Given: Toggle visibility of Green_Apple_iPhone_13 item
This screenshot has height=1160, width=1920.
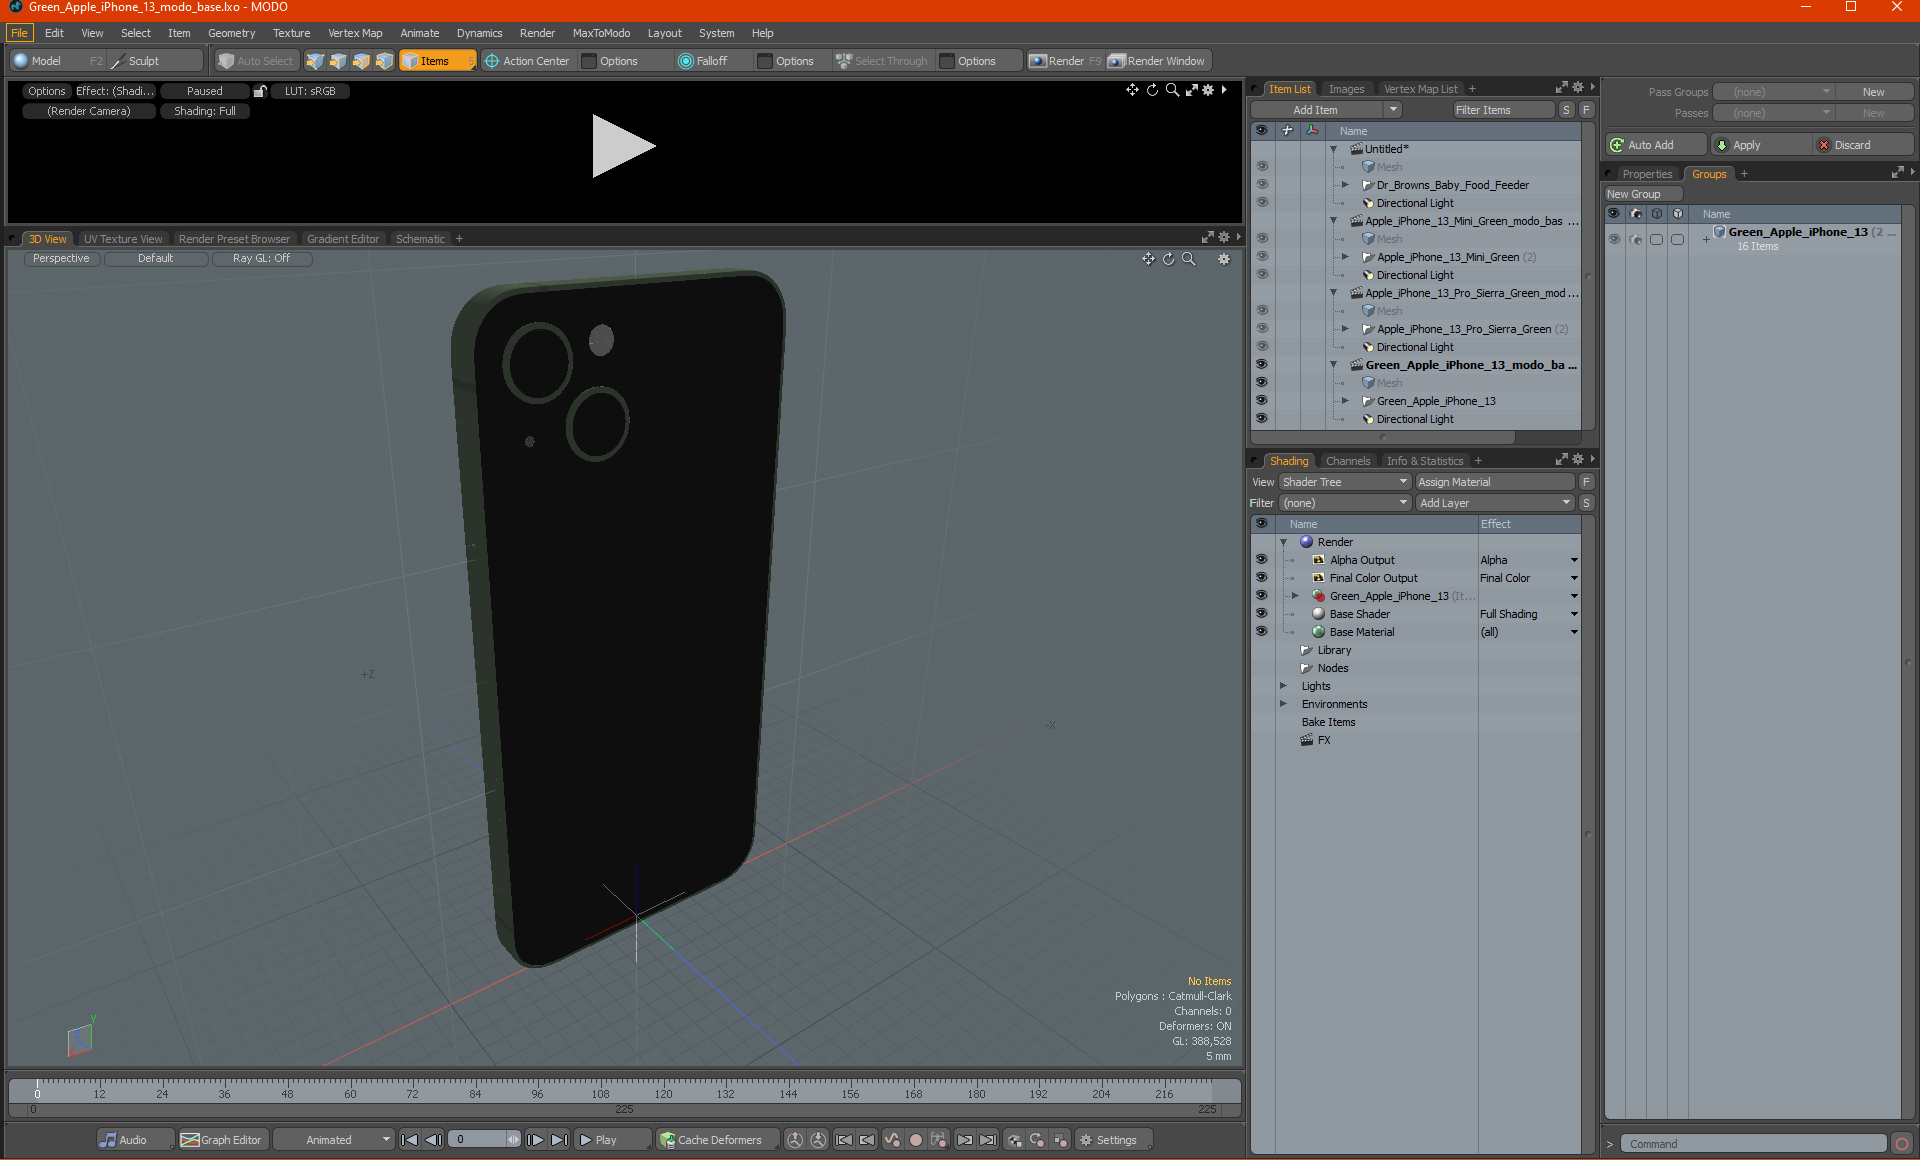Looking at the screenshot, I should (x=1262, y=401).
